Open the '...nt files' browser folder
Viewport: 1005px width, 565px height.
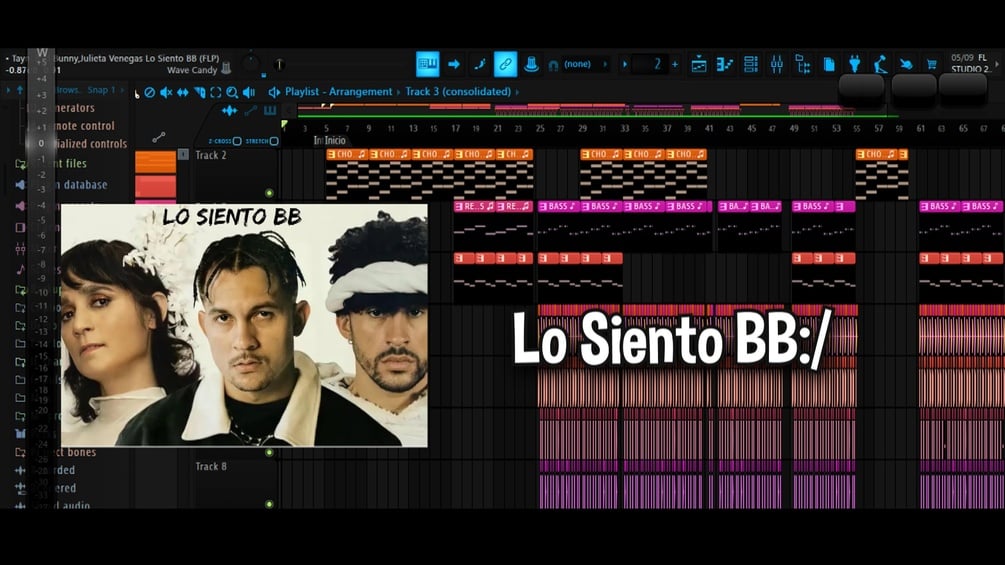(71, 163)
